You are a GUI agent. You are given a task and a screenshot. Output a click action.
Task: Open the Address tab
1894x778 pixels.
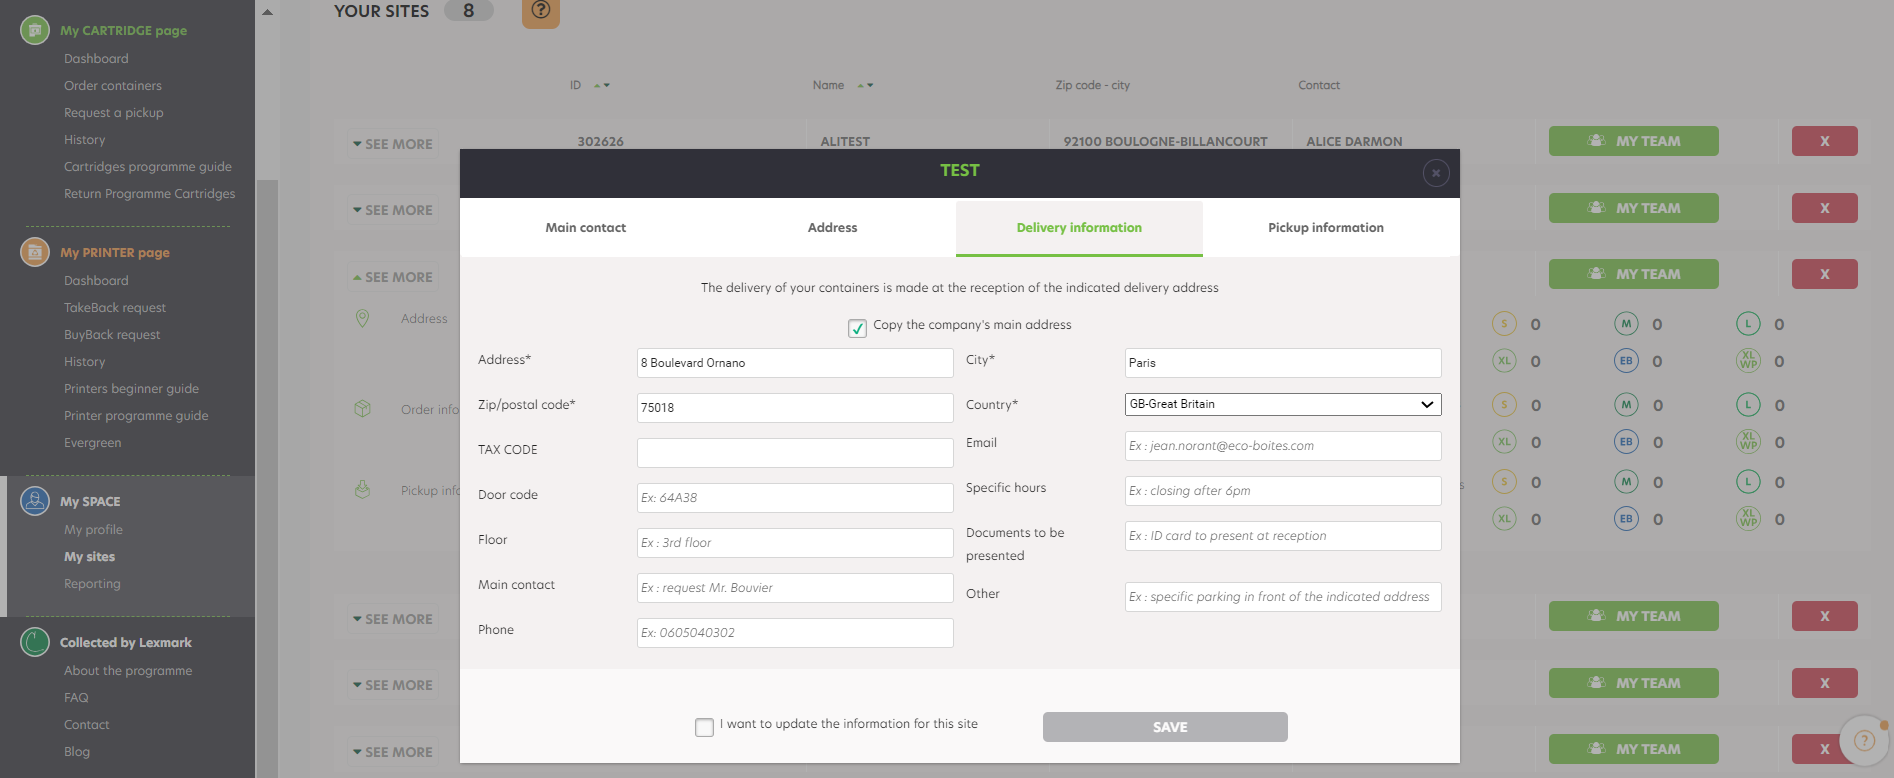[x=832, y=228]
